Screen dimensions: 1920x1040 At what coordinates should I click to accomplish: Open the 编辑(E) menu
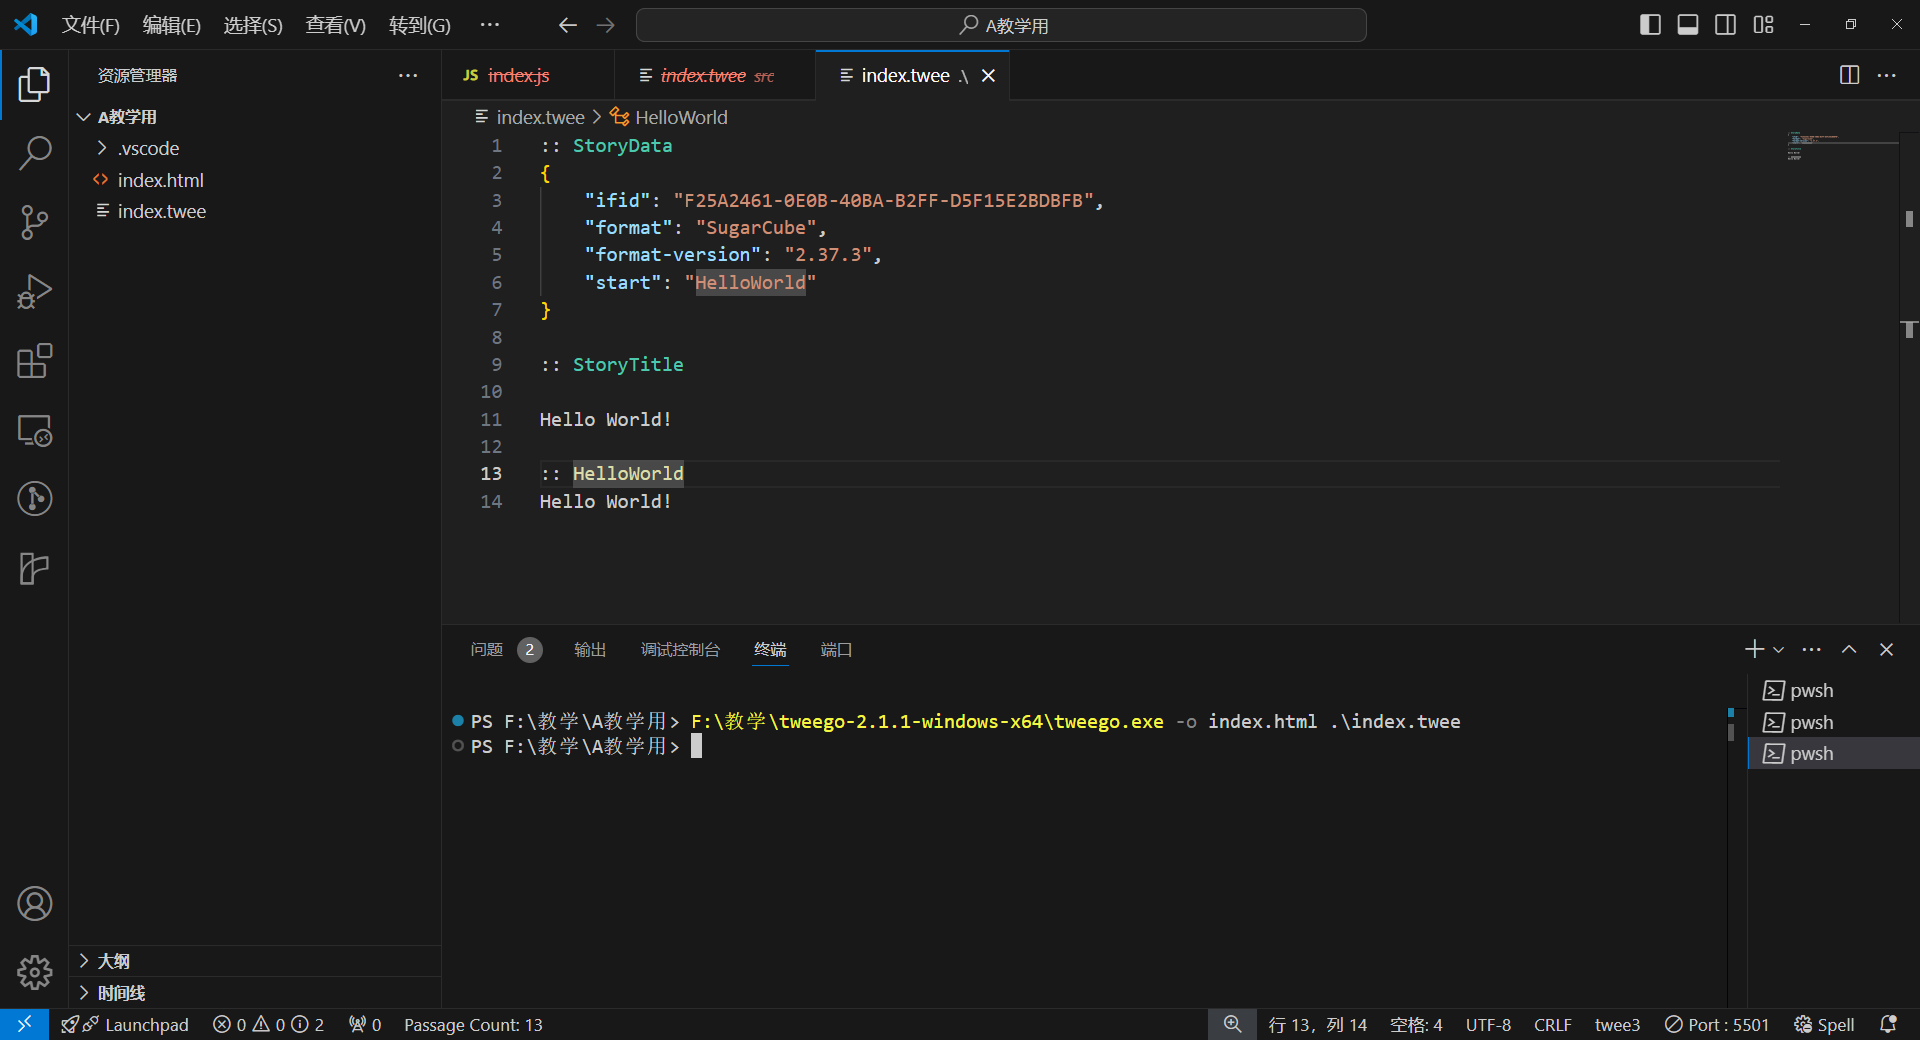point(172,25)
